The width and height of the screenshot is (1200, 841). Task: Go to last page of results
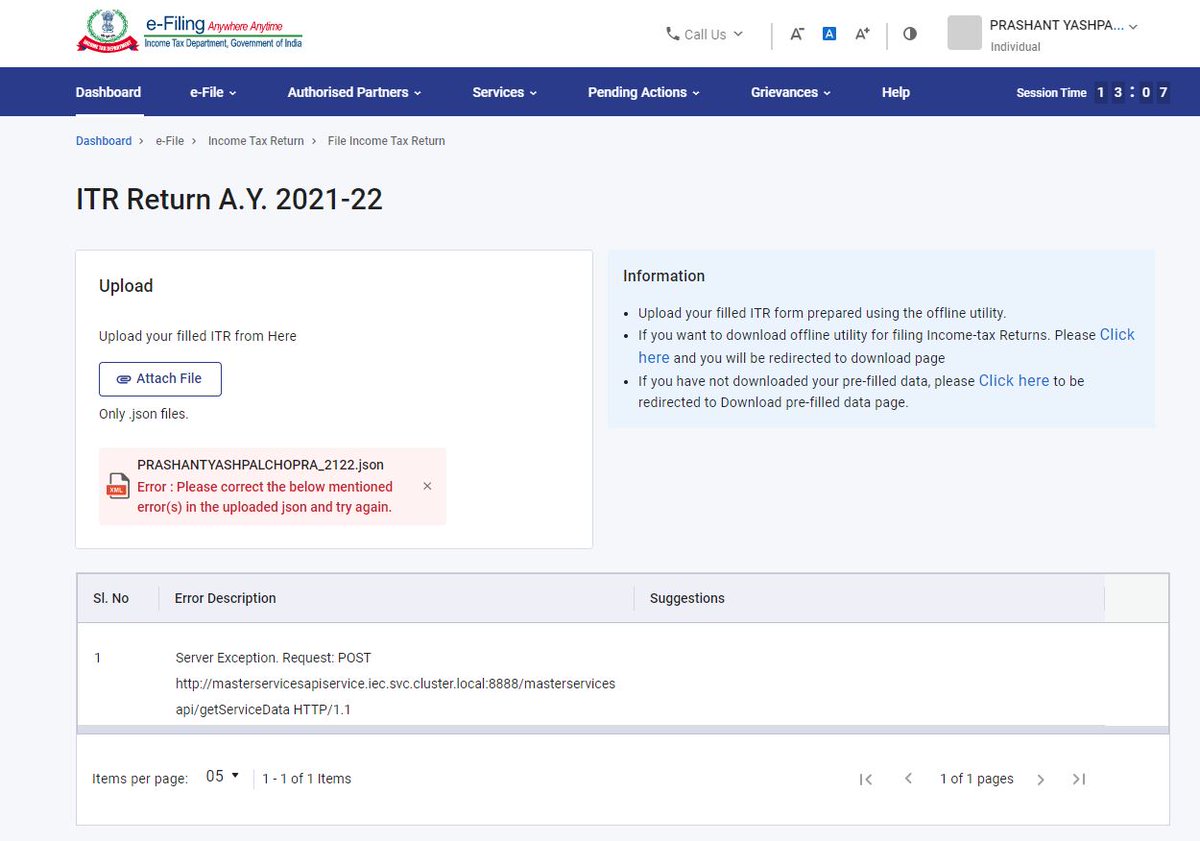[1079, 779]
